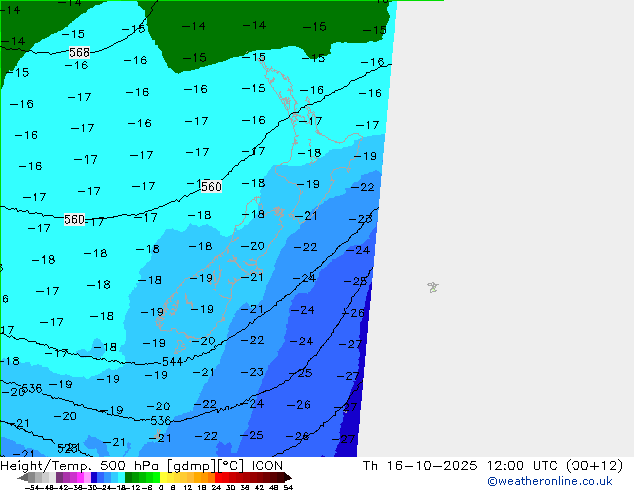Click the right arrow end of color legend
The width and height of the screenshot is (634, 490).
point(287,478)
